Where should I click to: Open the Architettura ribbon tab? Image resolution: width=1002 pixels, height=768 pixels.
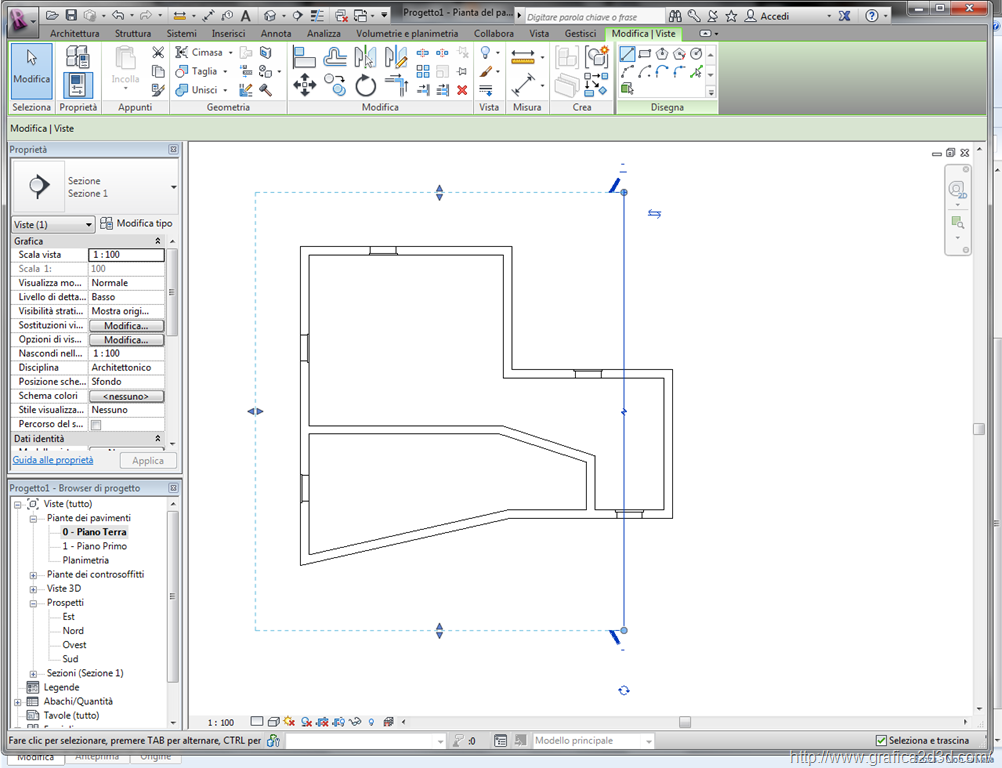pyautogui.click(x=74, y=33)
